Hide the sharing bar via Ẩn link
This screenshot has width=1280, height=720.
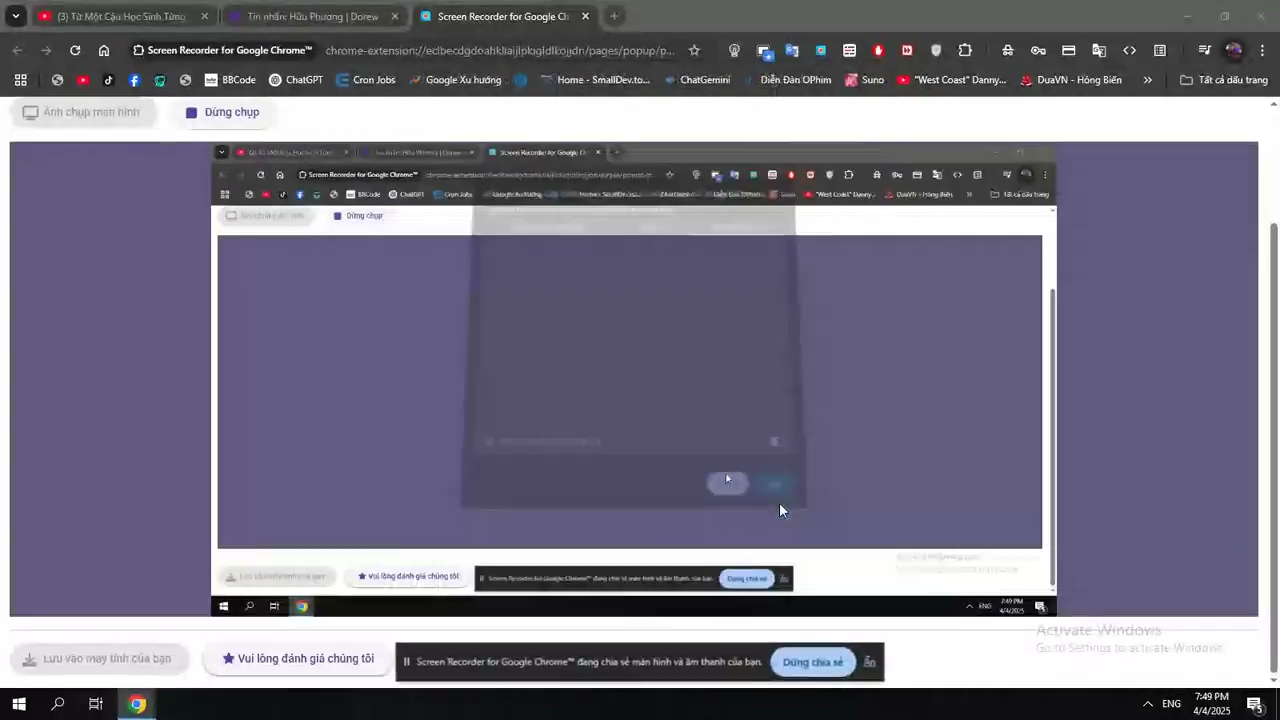[x=870, y=662]
